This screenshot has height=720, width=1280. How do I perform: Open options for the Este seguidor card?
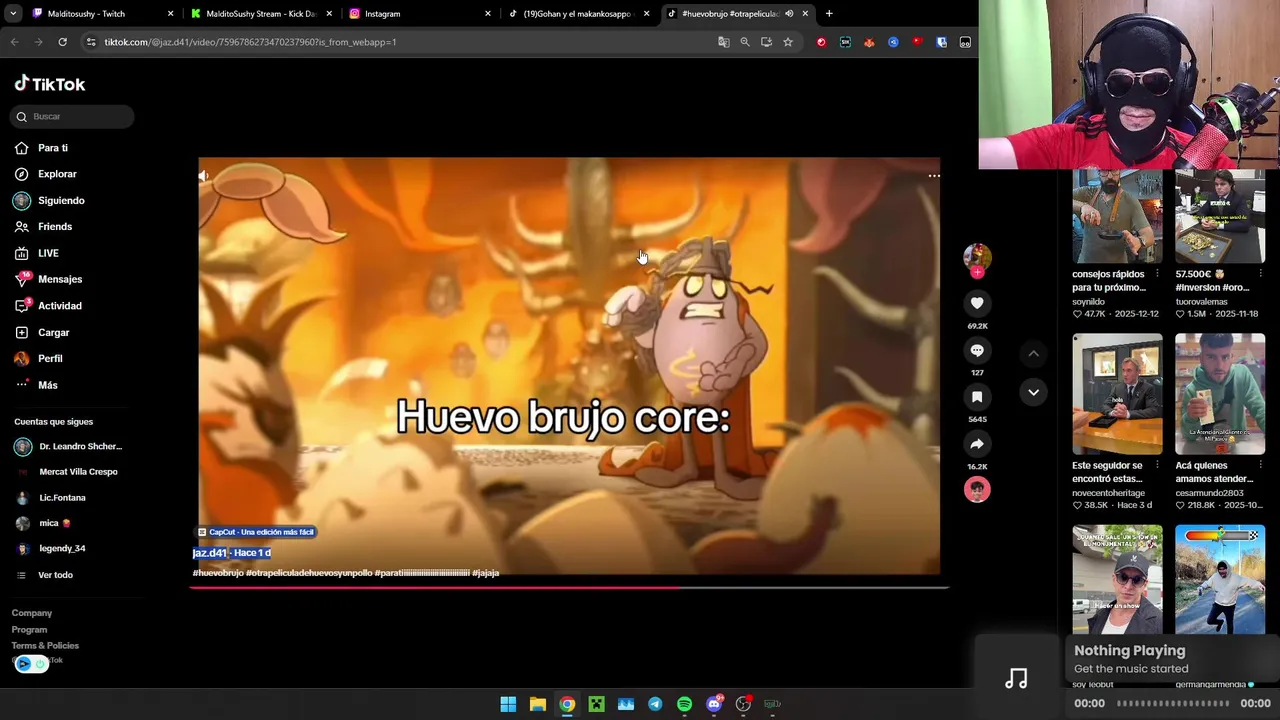[1157, 466]
